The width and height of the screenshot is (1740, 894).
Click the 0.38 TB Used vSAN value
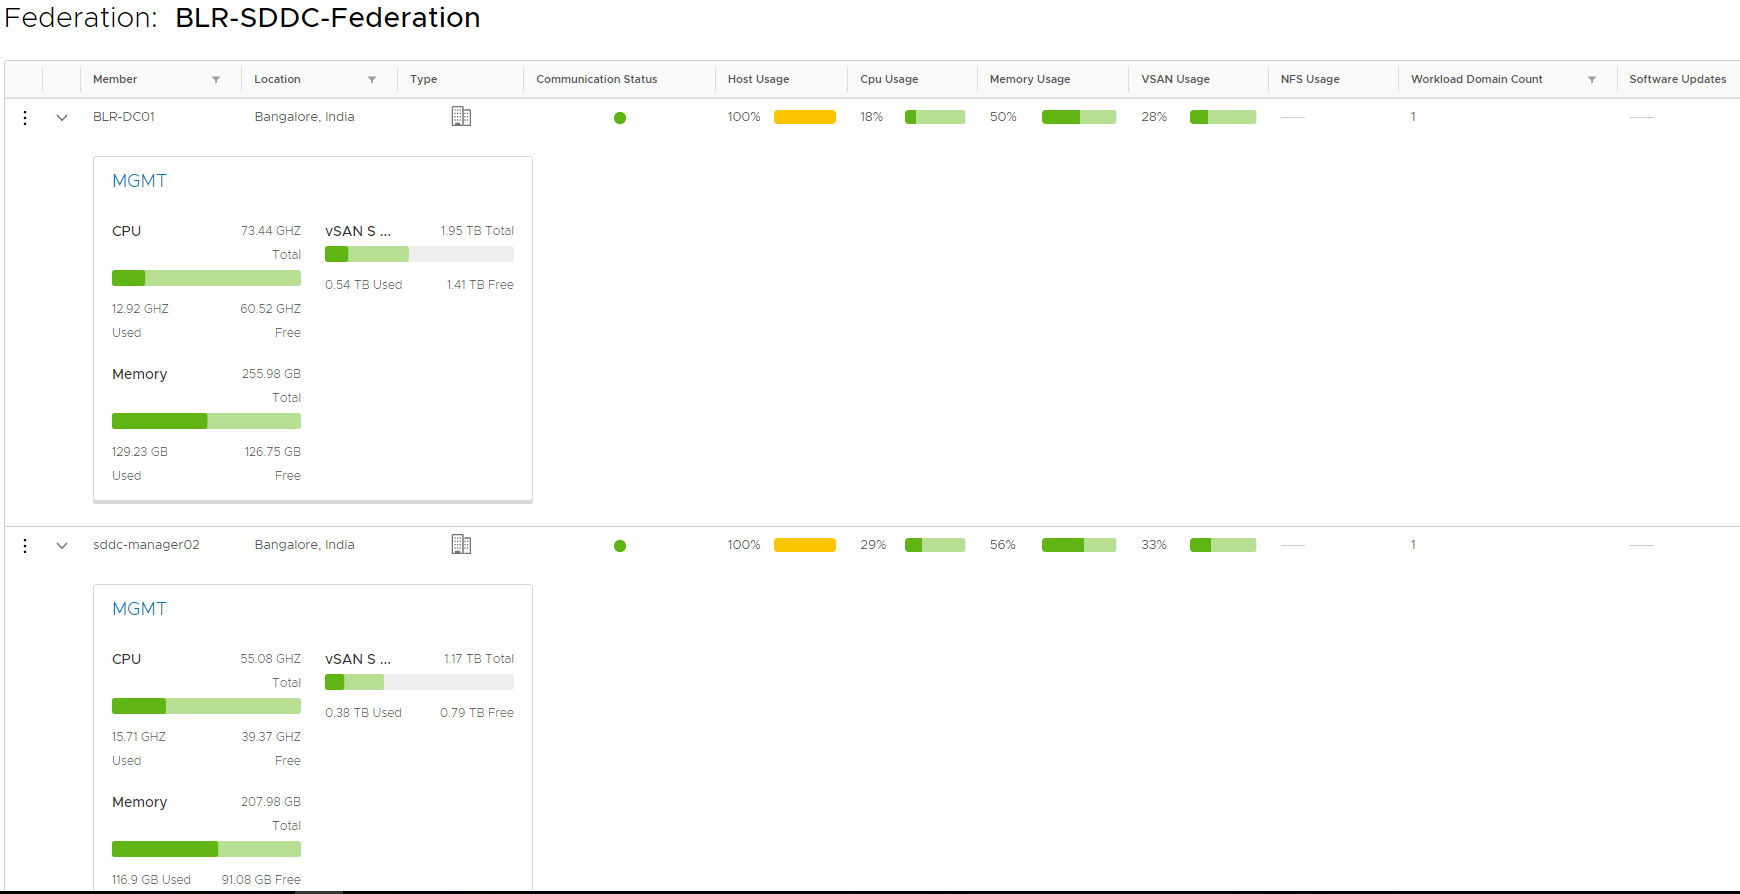[x=363, y=713]
